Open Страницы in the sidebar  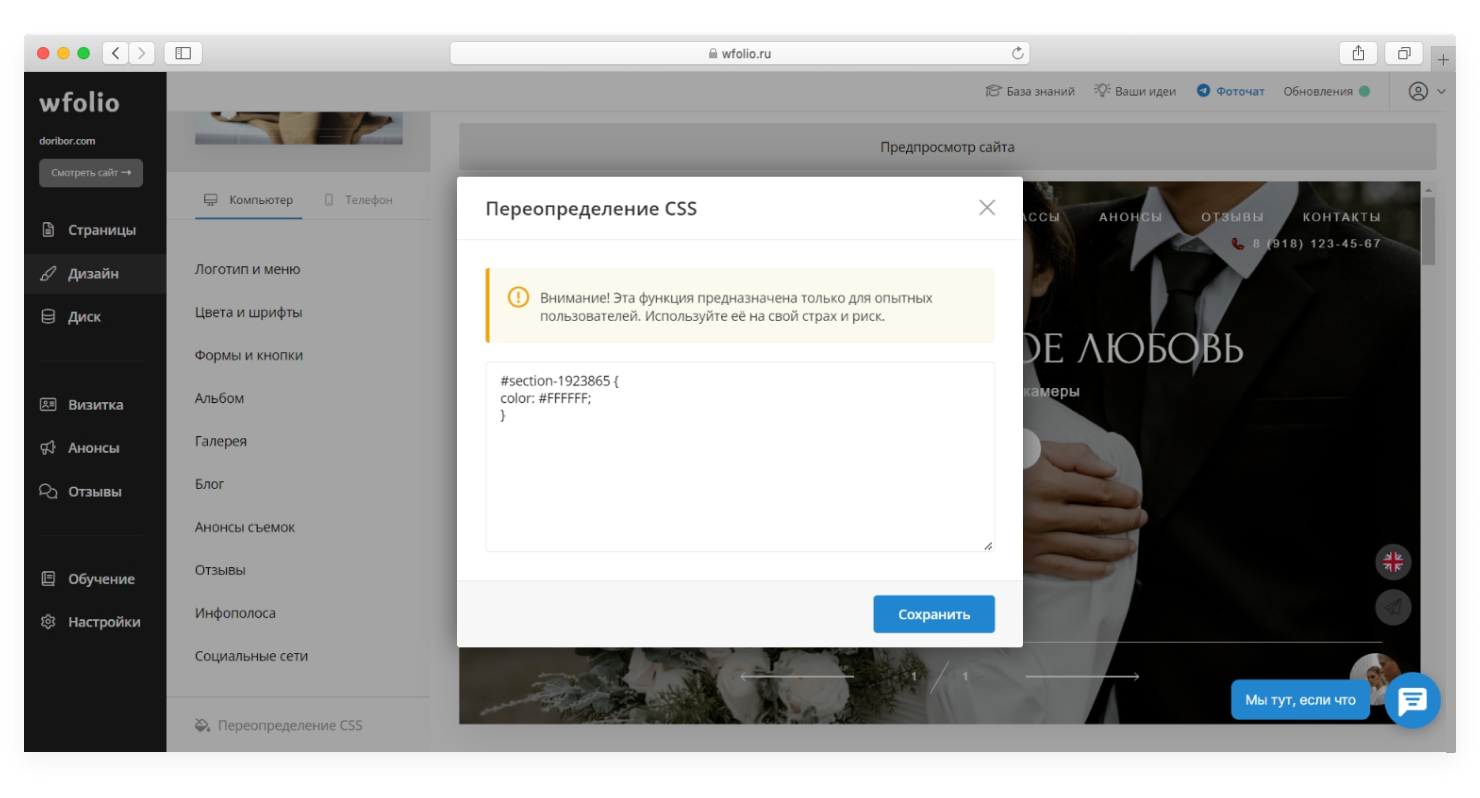(101, 230)
